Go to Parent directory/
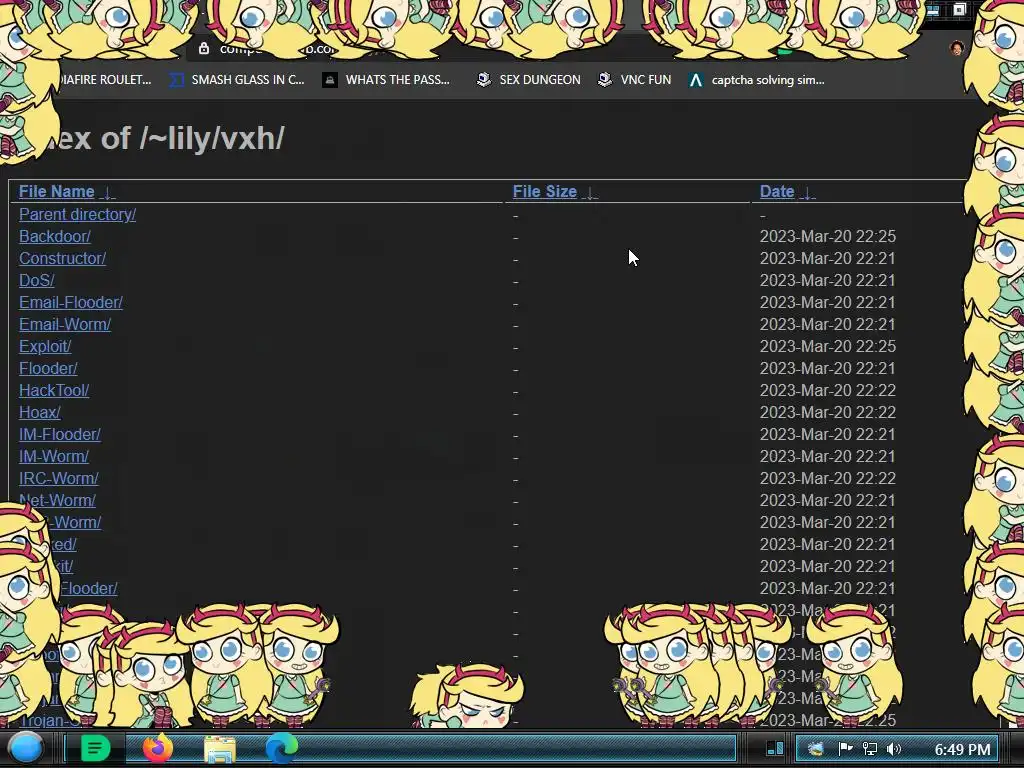Image resolution: width=1024 pixels, height=768 pixels. pos(78,214)
